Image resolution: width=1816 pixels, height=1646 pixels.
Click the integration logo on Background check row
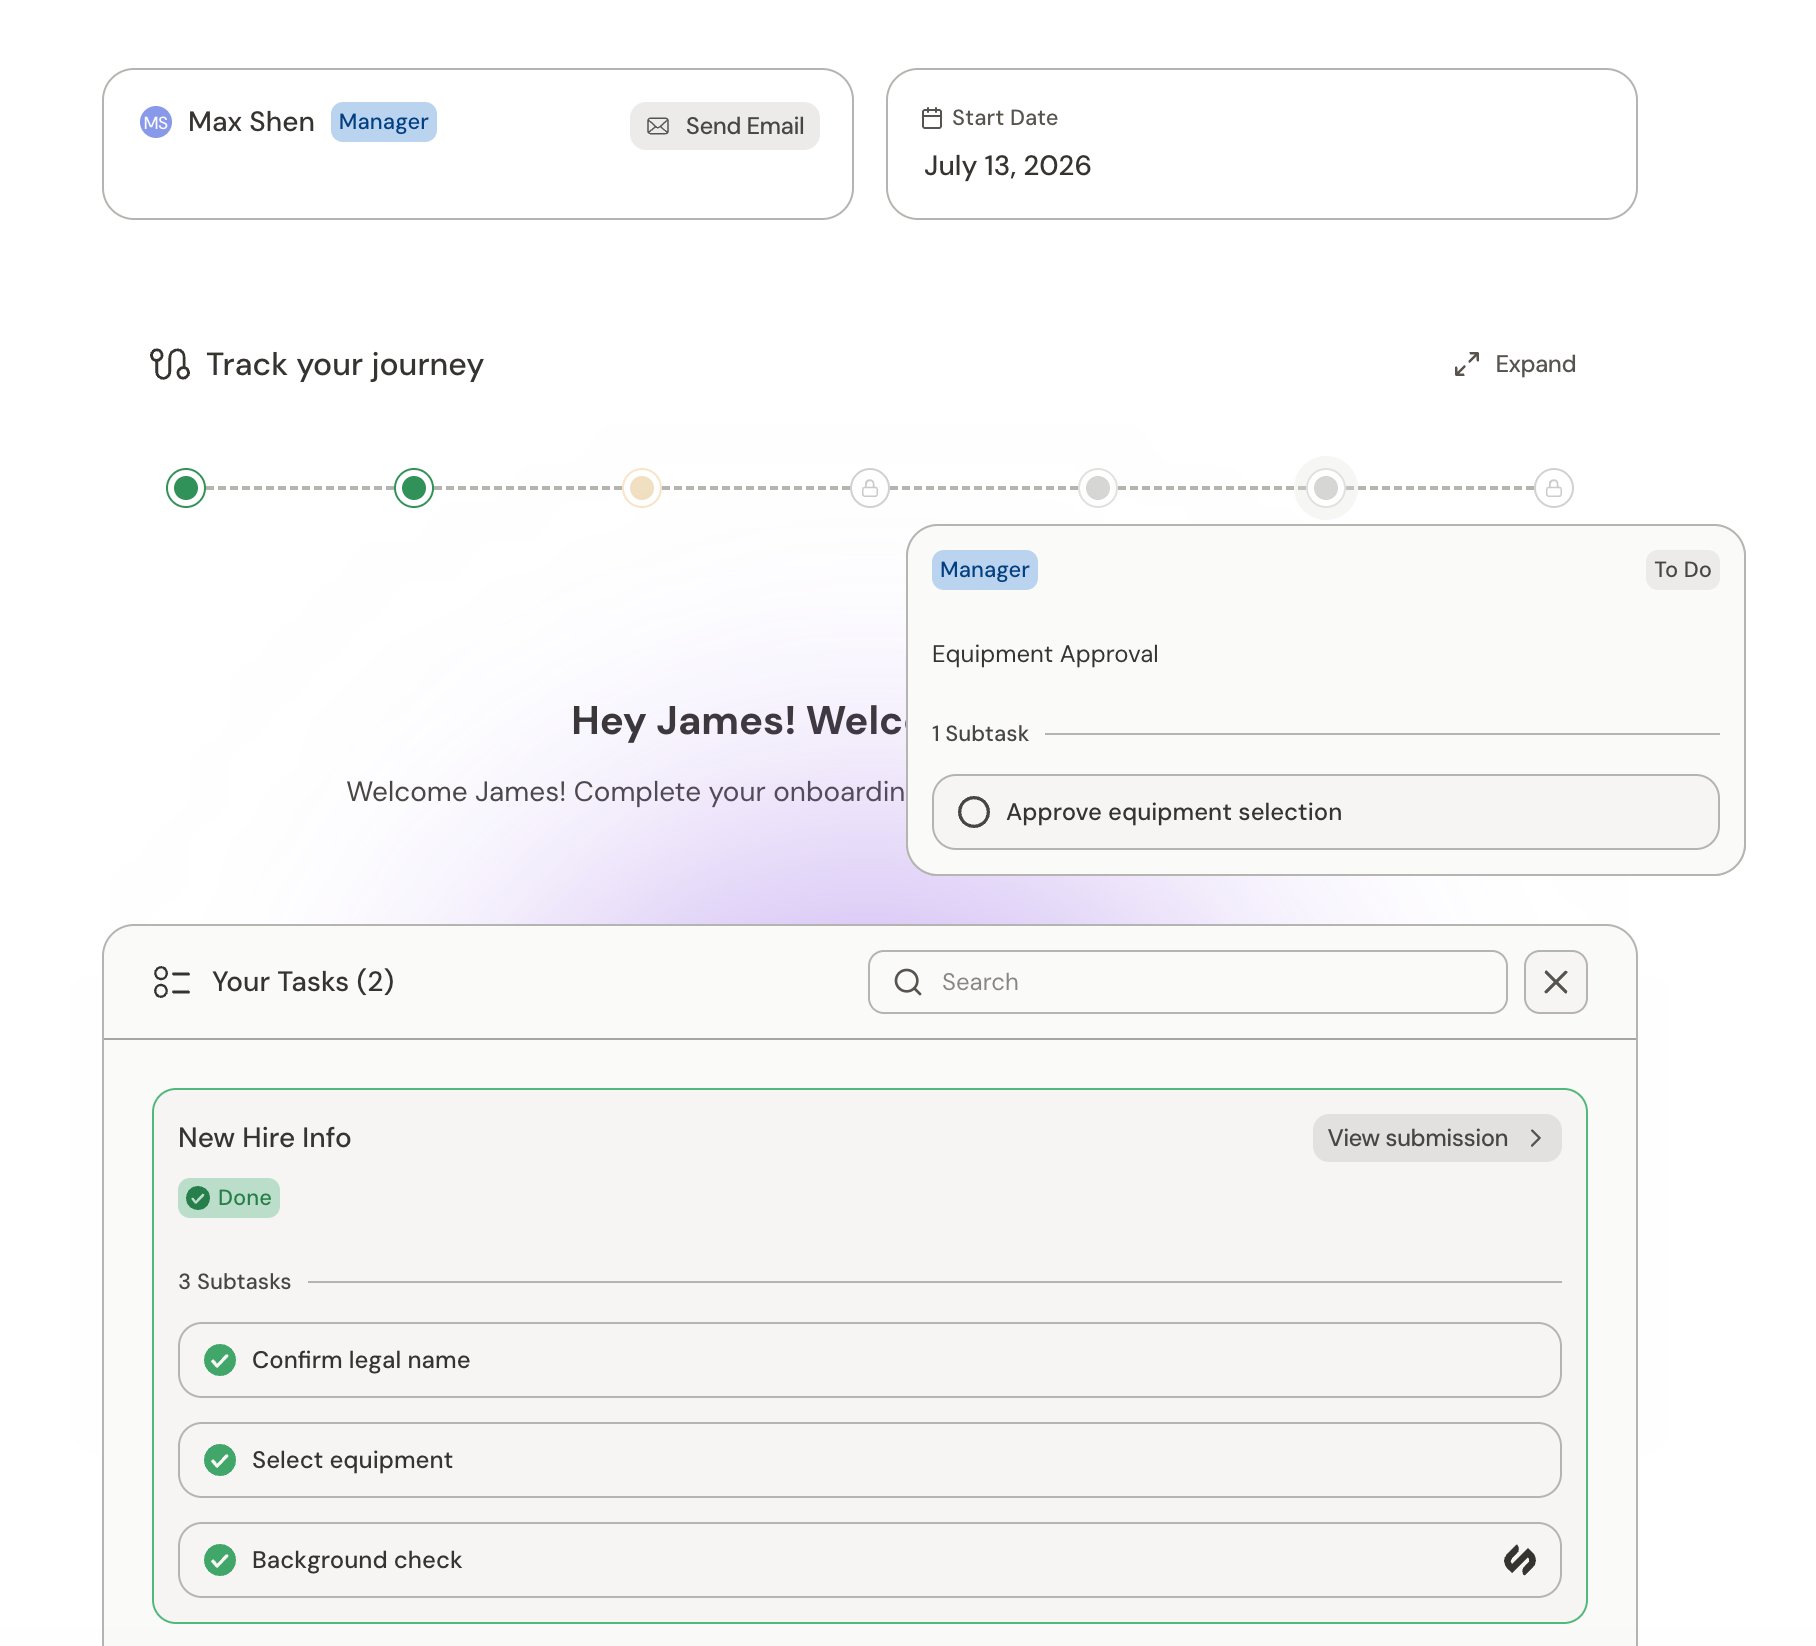point(1520,1560)
